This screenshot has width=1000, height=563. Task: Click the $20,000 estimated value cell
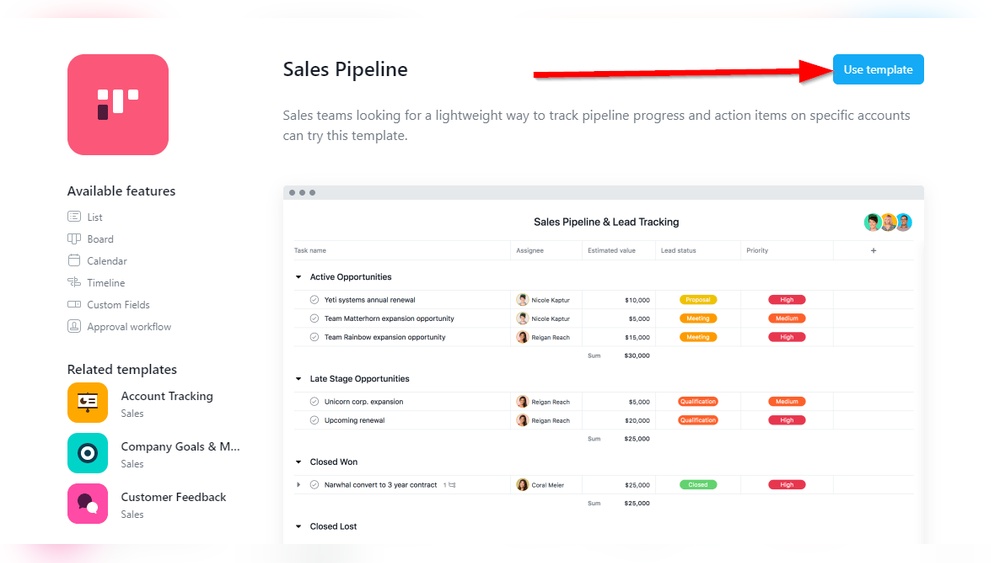pos(637,421)
